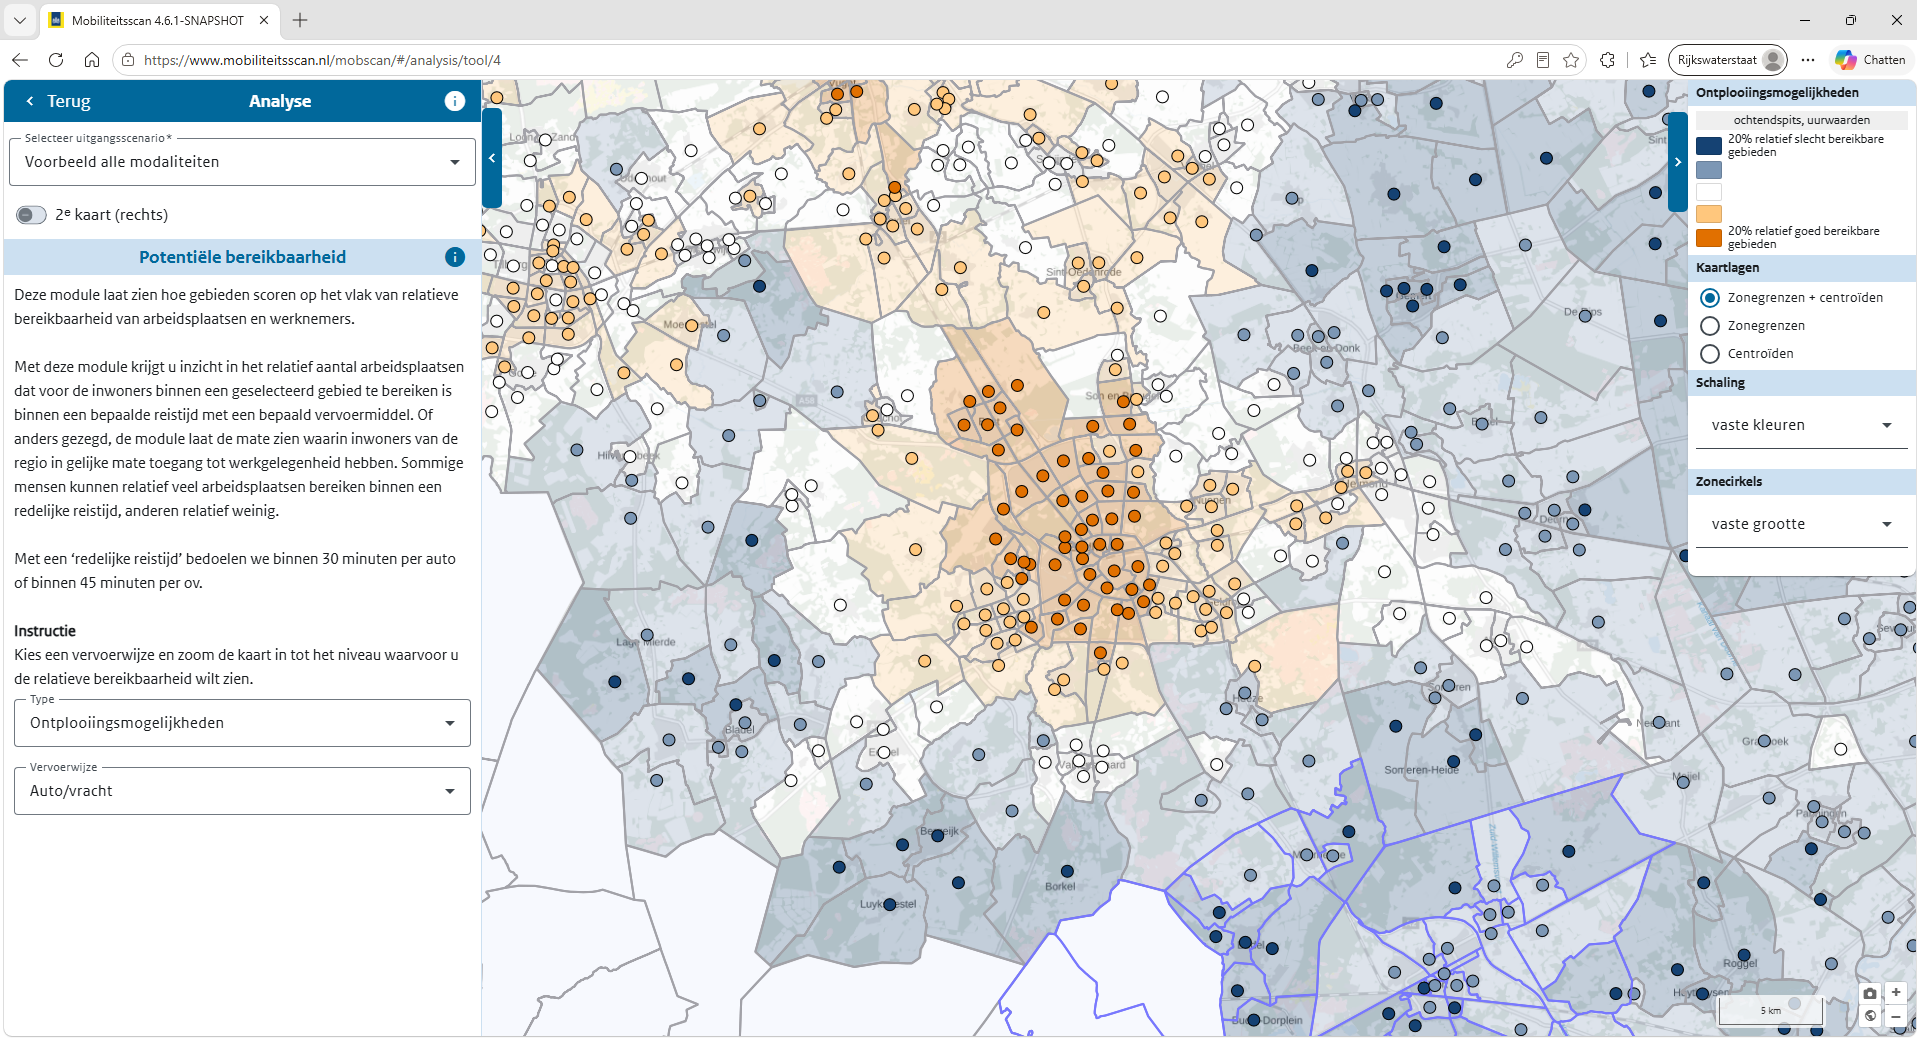Click the dark orange legend swatch
The height and width of the screenshot is (1039, 1917).
1709,237
